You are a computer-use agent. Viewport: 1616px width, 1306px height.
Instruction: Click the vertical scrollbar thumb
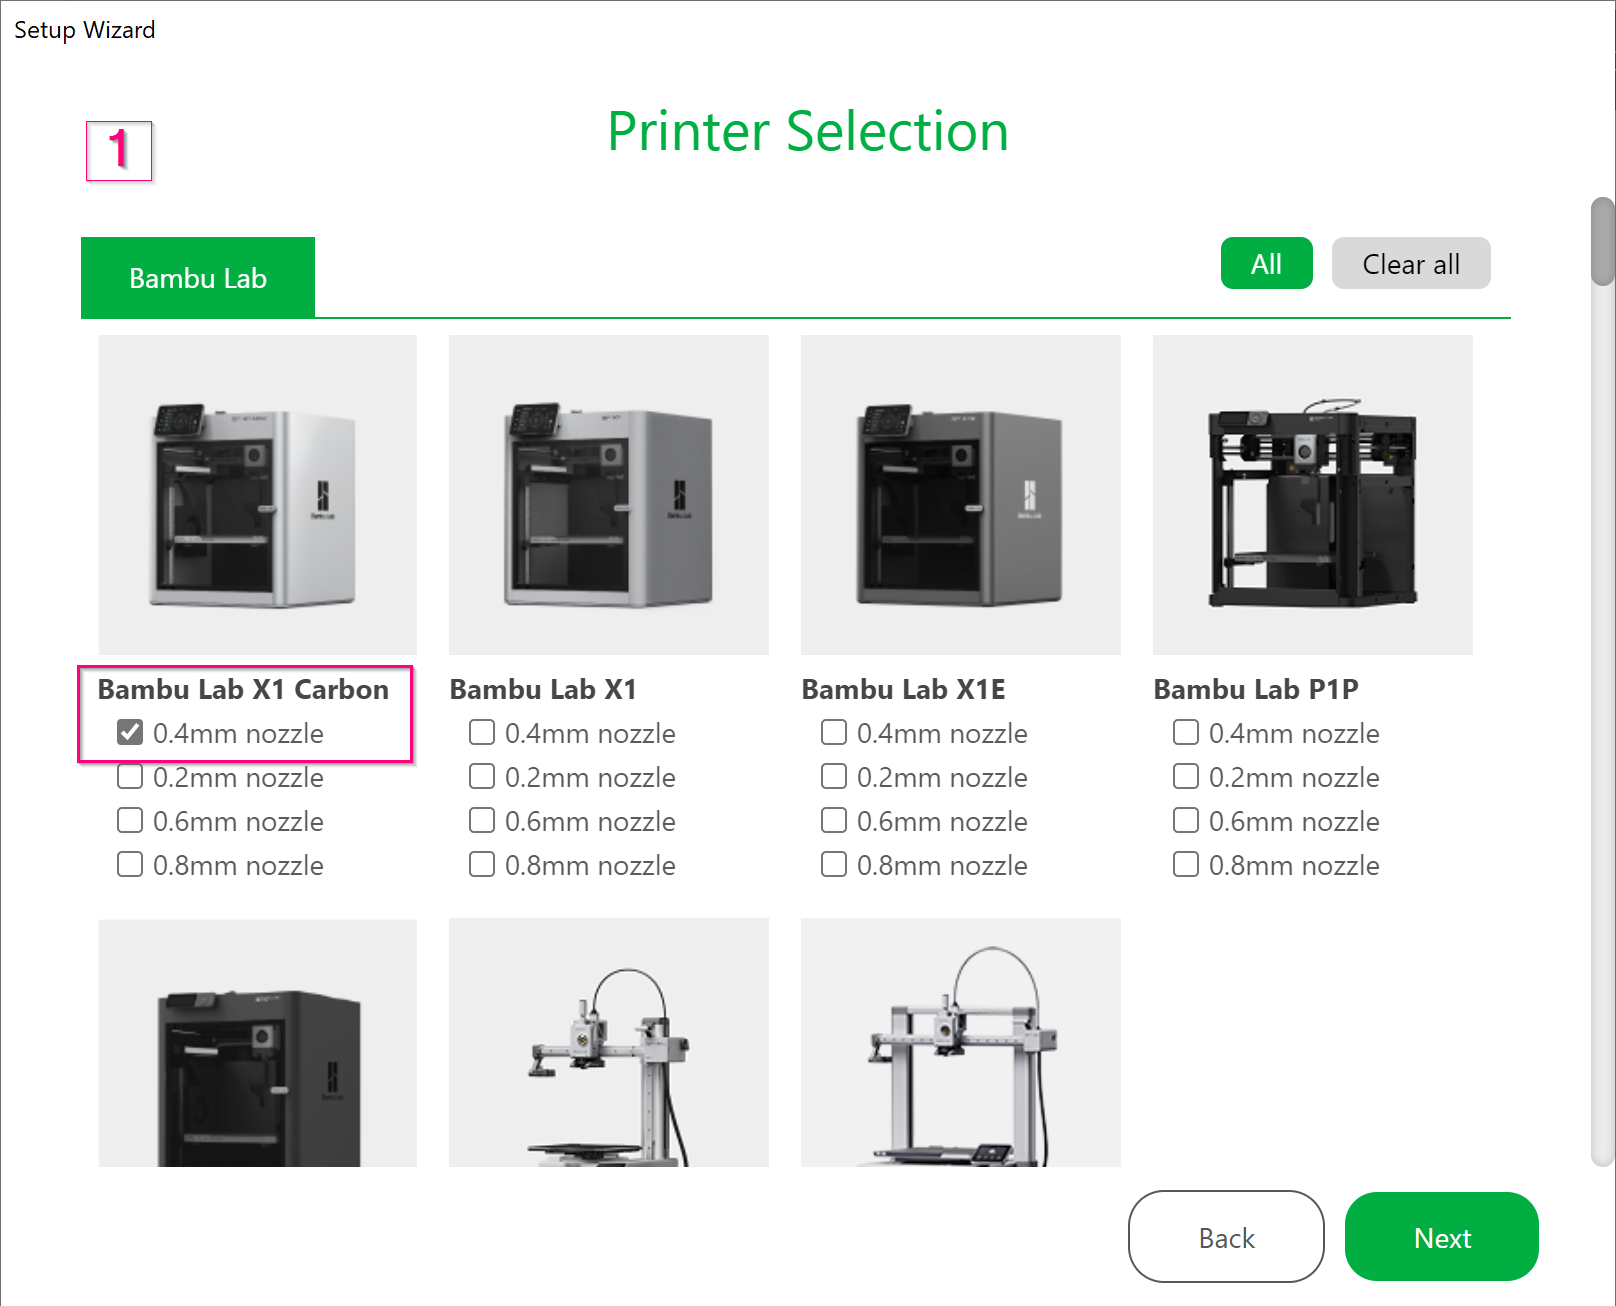[1603, 242]
